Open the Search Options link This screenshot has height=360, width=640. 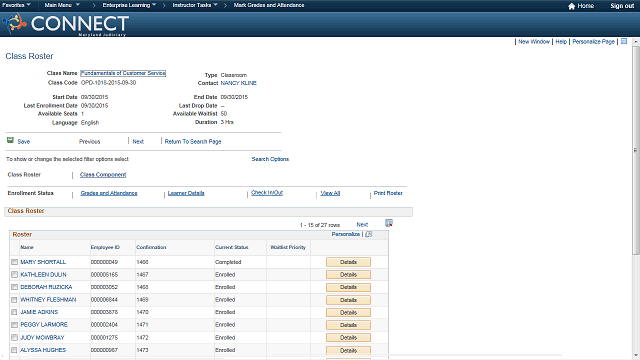click(x=270, y=159)
